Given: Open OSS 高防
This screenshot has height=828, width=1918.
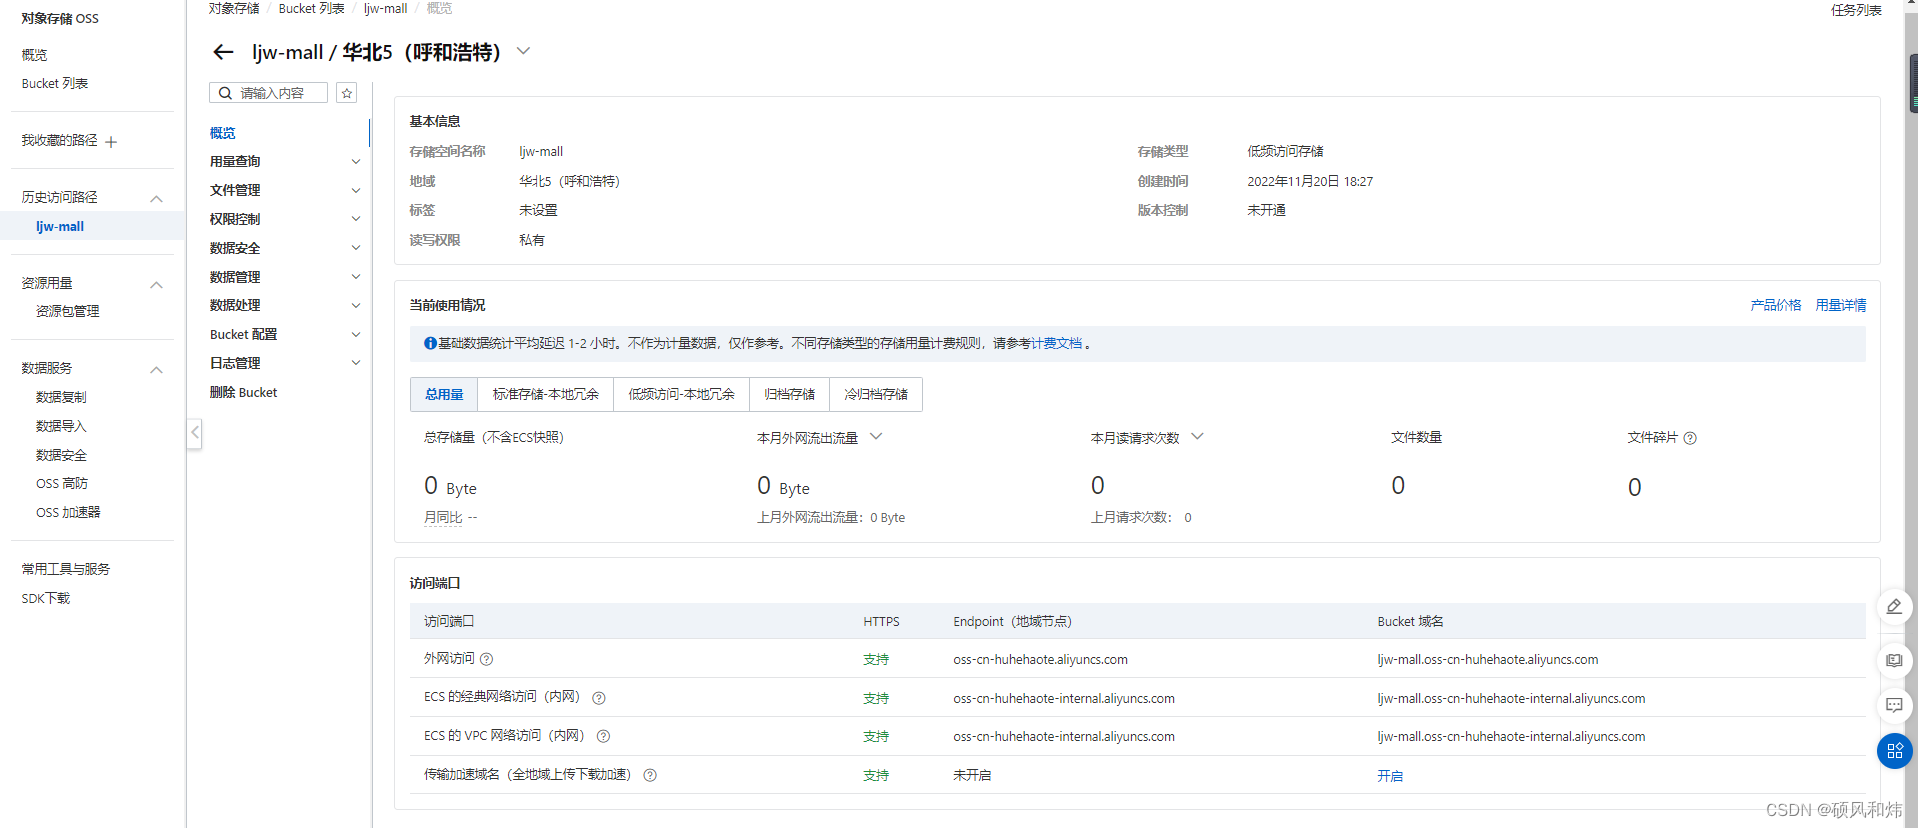Looking at the screenshot, I should 62,483.
